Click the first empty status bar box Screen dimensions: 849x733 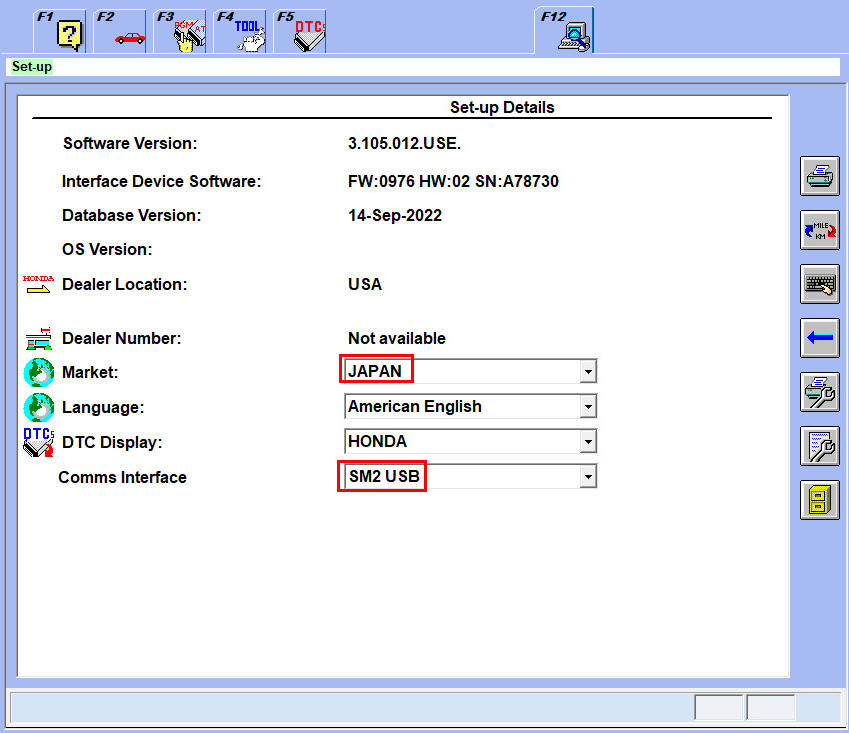(719, 707)
